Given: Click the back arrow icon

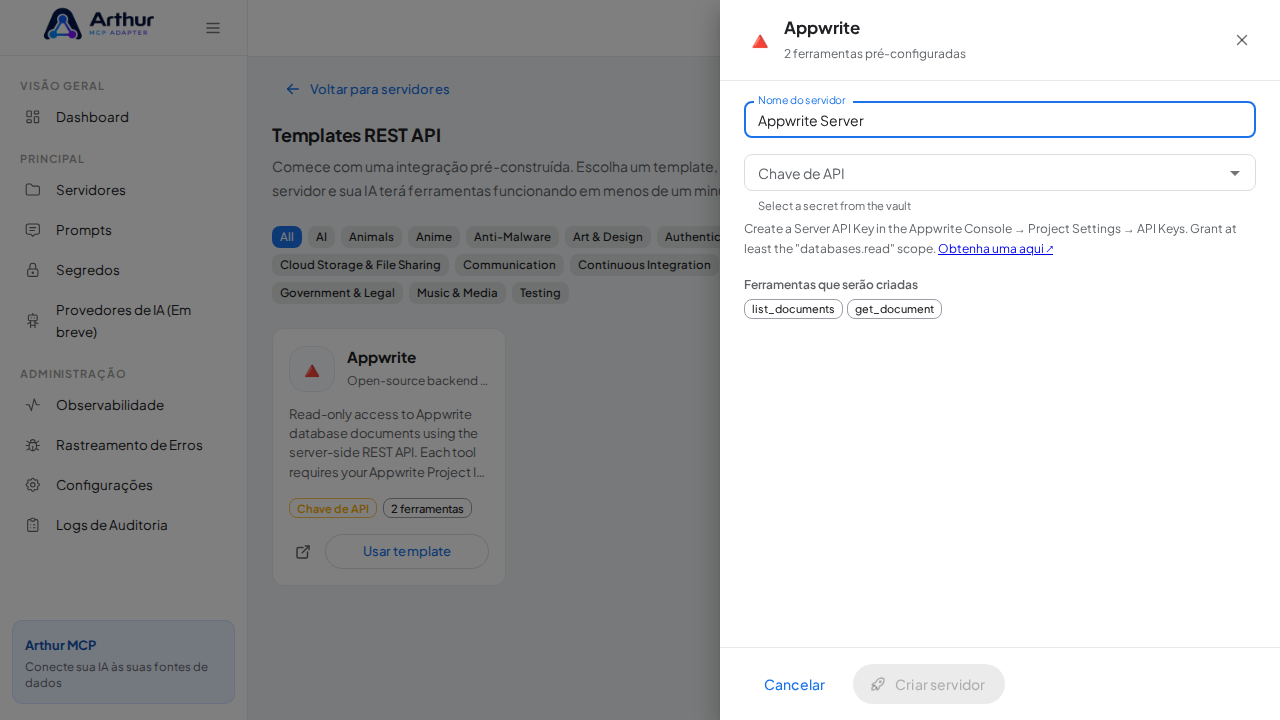Looking at the screenshot, I should (x=293, y=89).
